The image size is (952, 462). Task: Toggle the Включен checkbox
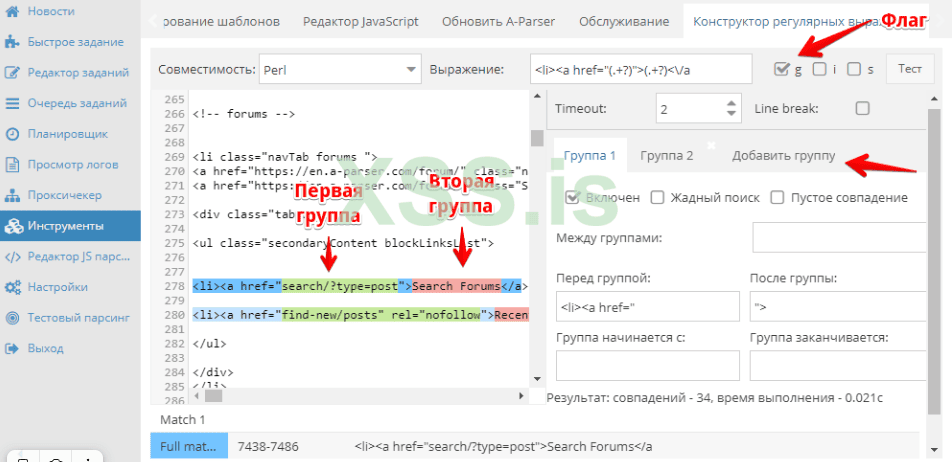pyautogui.click(x=572, y=197)
